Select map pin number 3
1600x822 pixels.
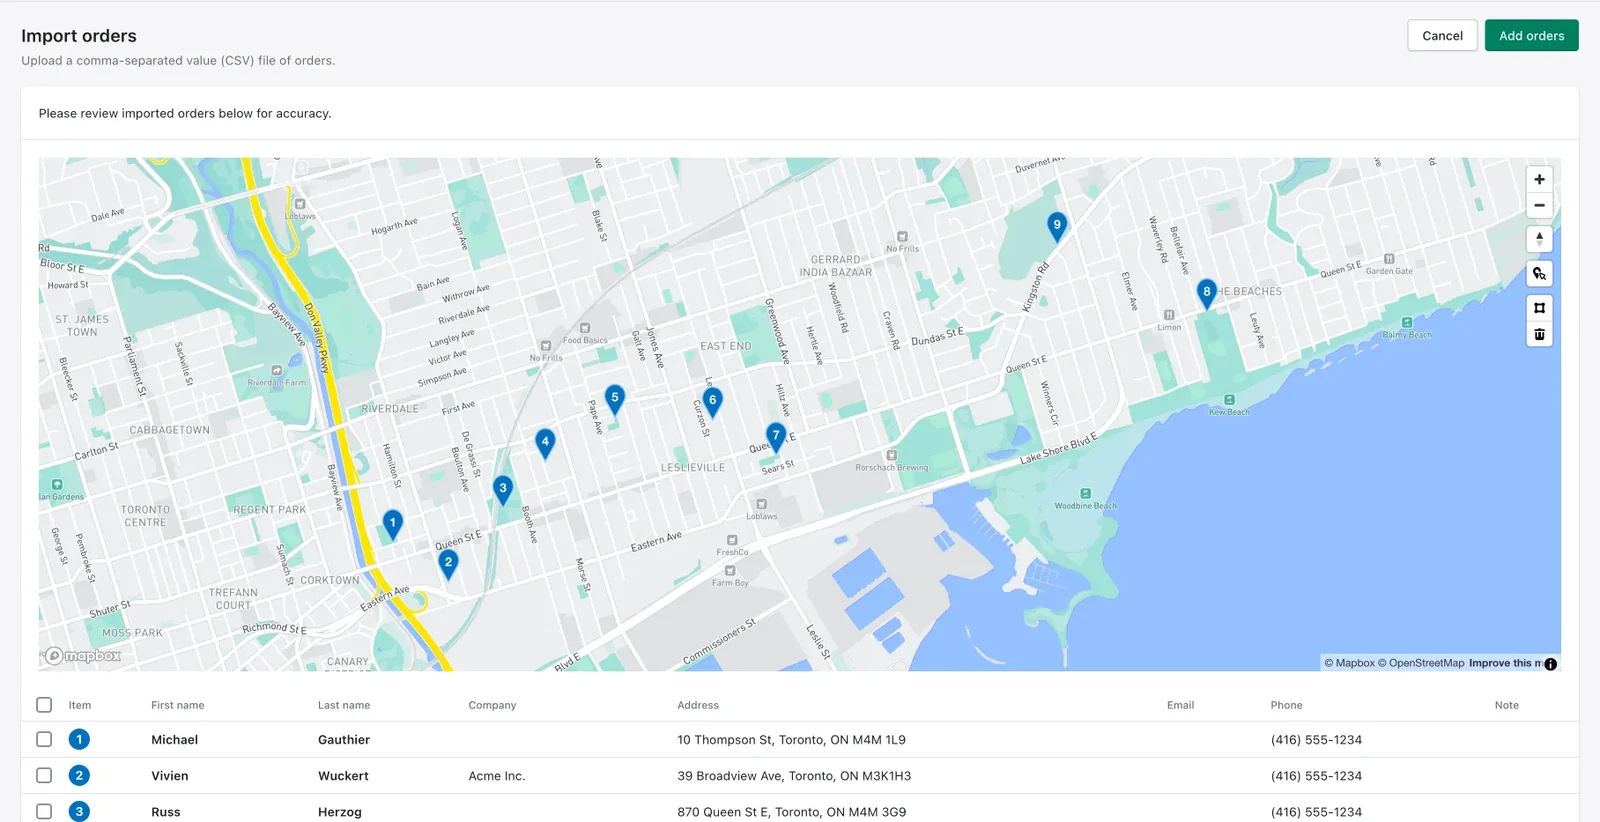click(503, 491)
